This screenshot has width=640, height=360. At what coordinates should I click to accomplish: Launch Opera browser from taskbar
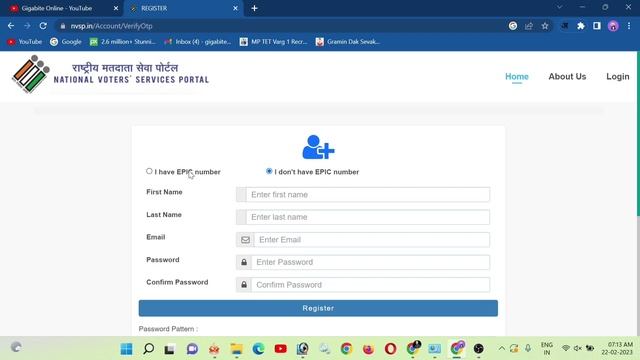(x=391, y=349)
